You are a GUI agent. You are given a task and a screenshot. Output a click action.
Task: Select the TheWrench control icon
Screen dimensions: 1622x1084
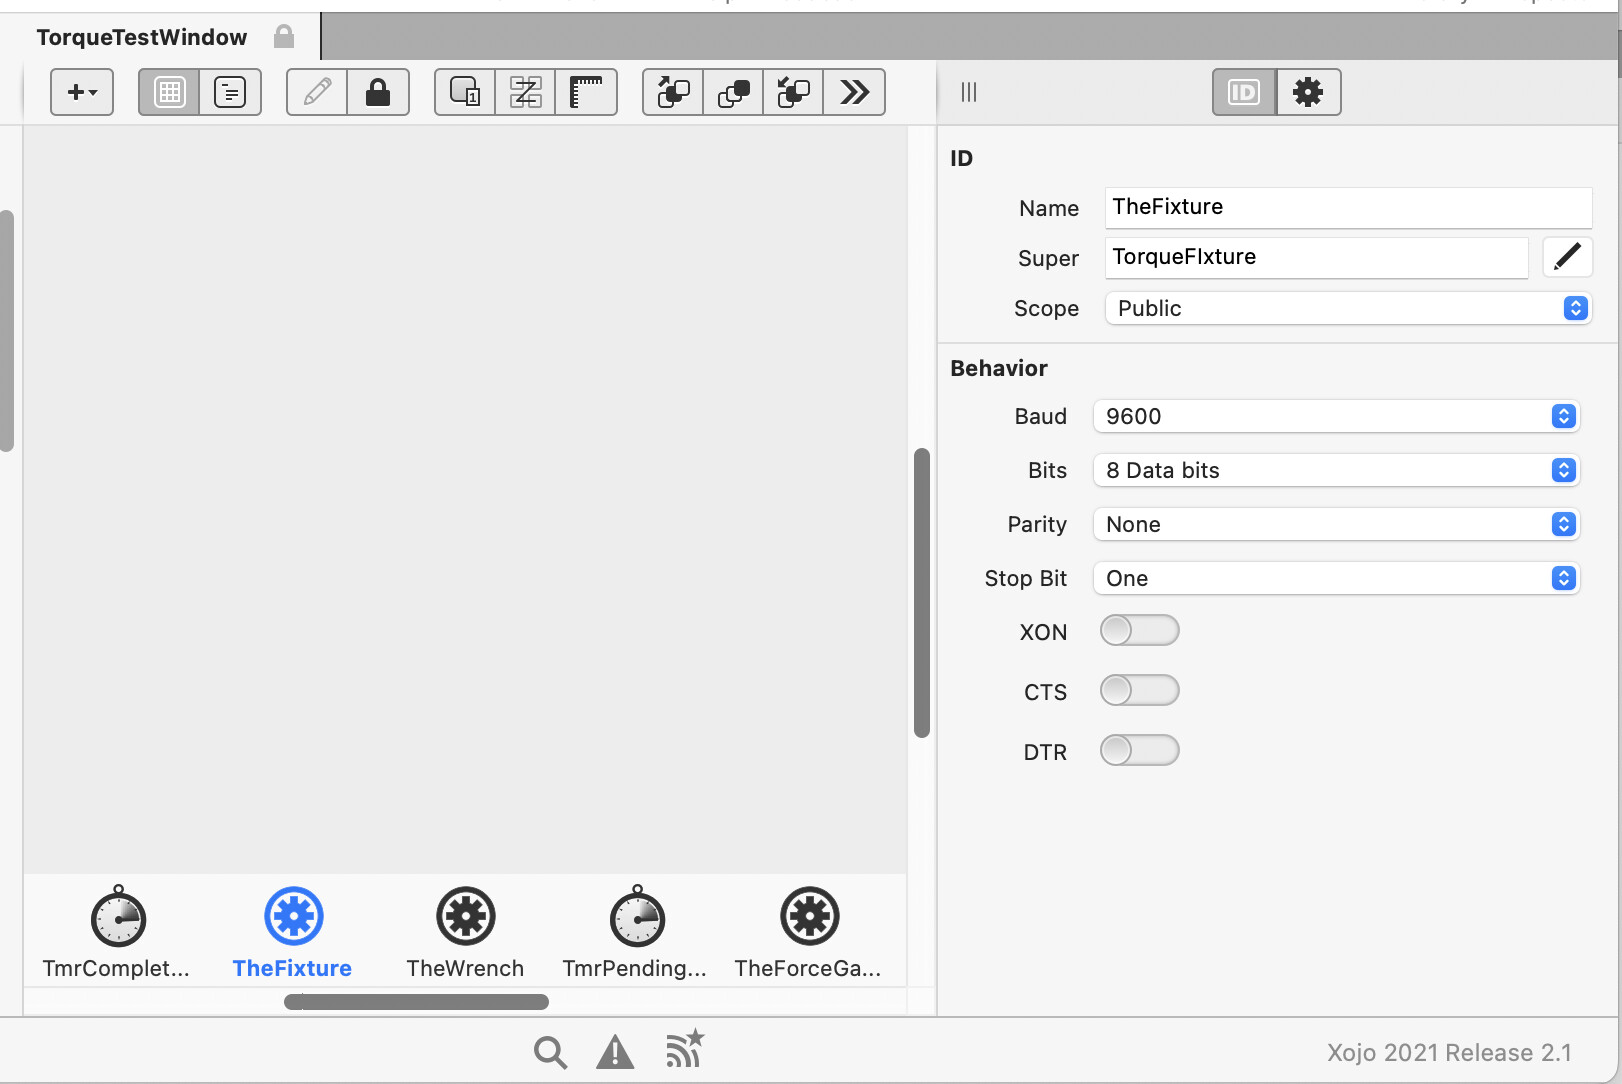click(x=465, y=917)
